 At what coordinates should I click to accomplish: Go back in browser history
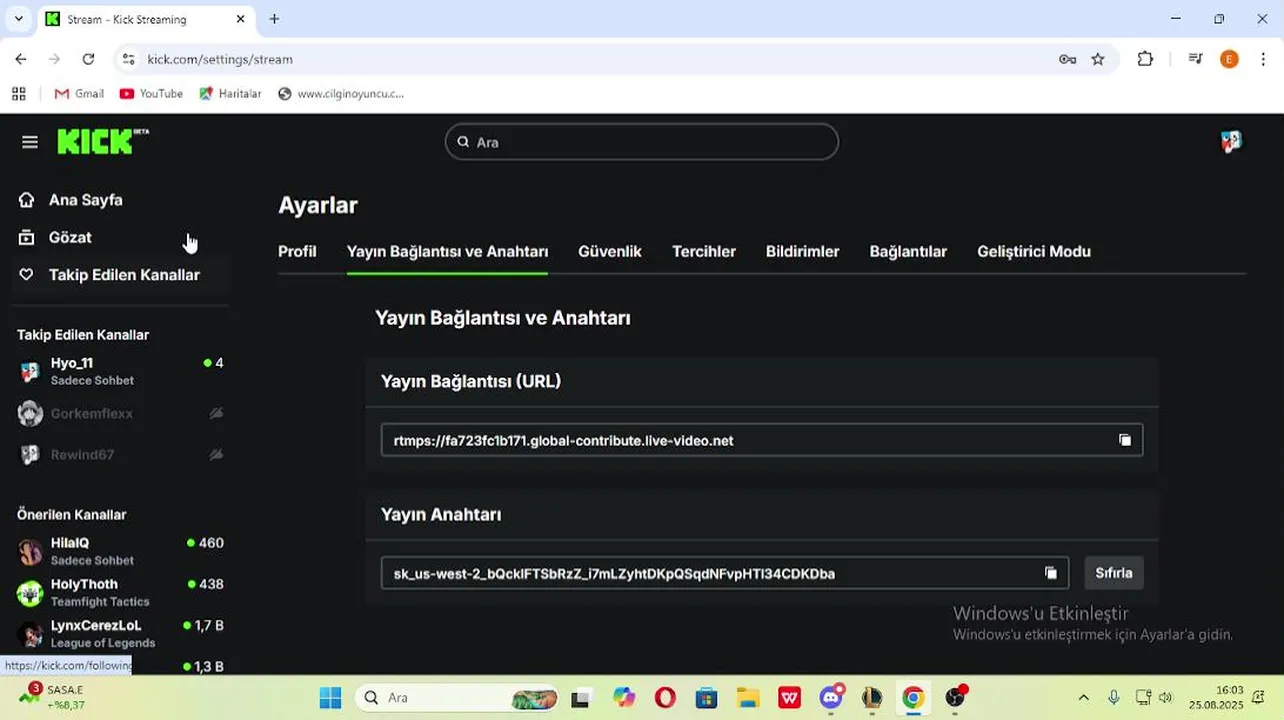(21, 59)
